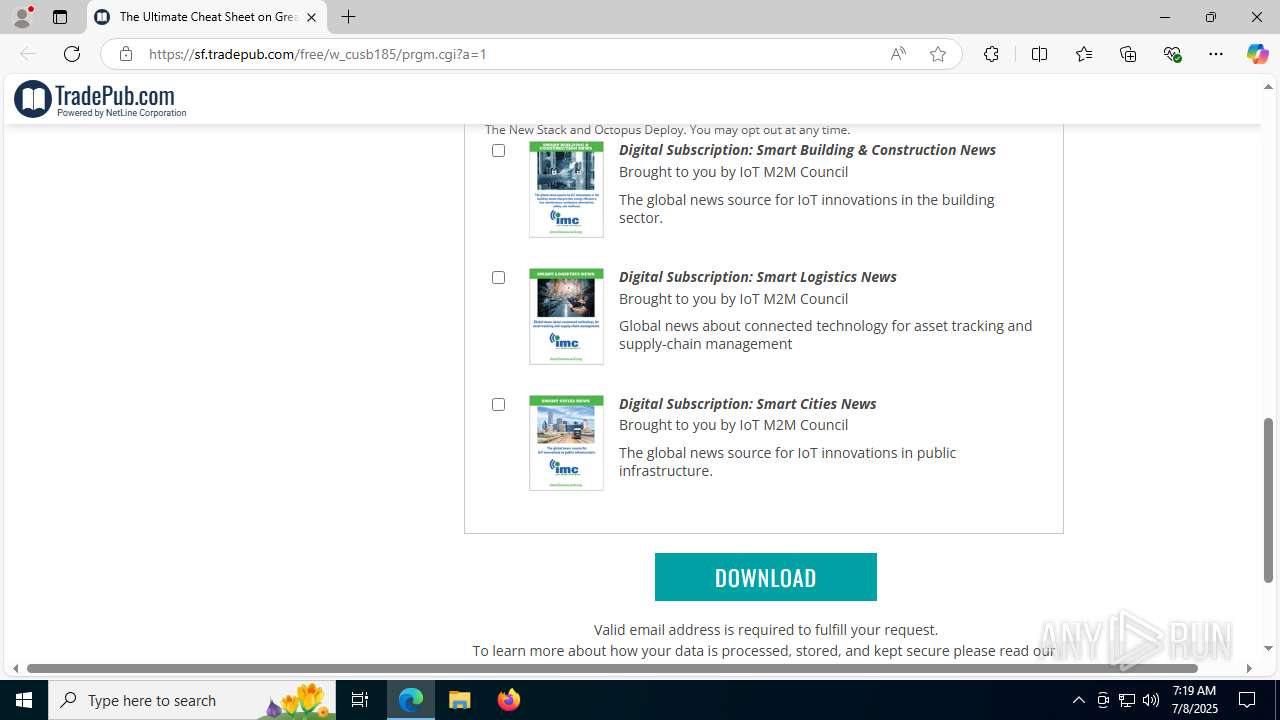The width and height of the screenshot is (1280, 720).
Task: Enable Split screen view
Action: [1039, 54]
